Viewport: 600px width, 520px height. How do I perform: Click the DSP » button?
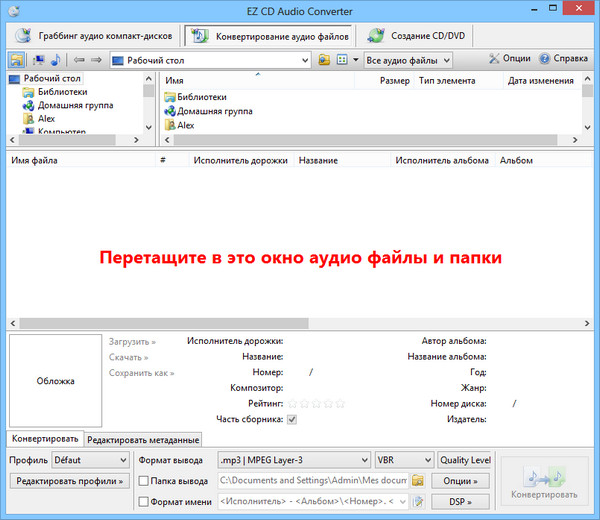pos(460,502)
